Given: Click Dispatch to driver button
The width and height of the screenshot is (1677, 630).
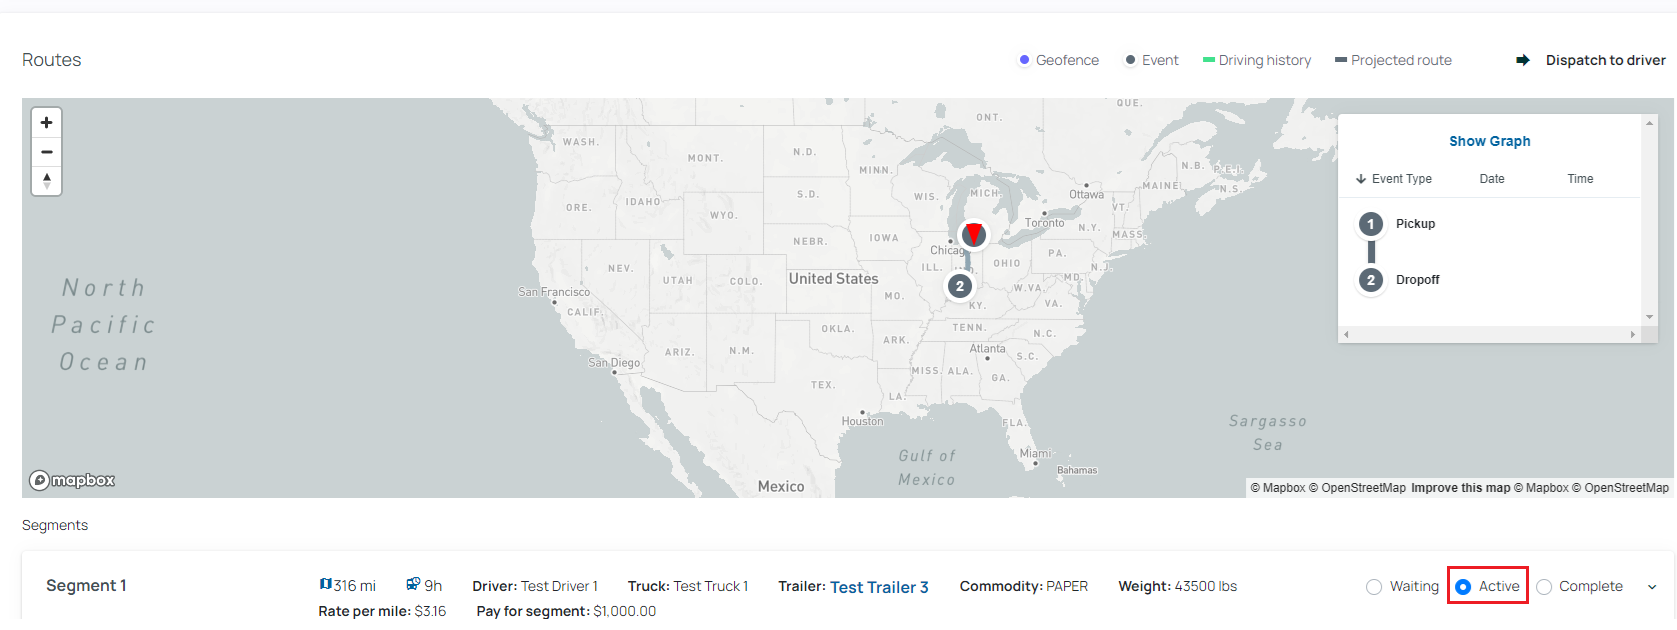Looking at the screenshot, I should click(1605, 60).
